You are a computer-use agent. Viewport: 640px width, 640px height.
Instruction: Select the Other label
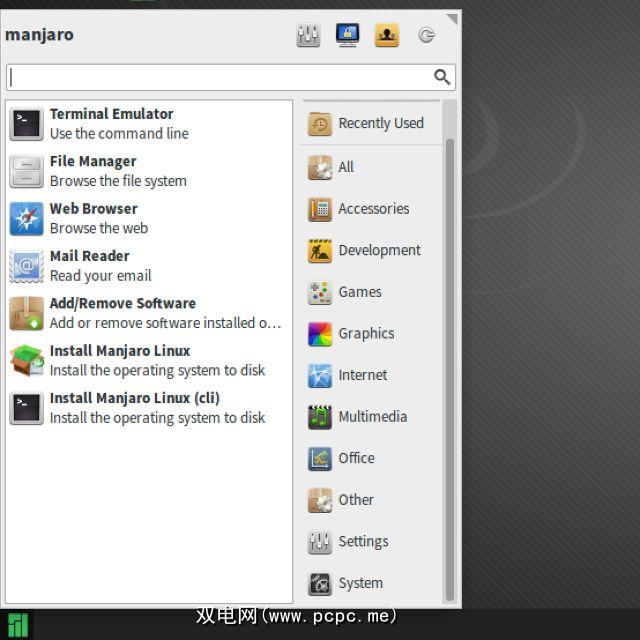click(x=356, y=500)
